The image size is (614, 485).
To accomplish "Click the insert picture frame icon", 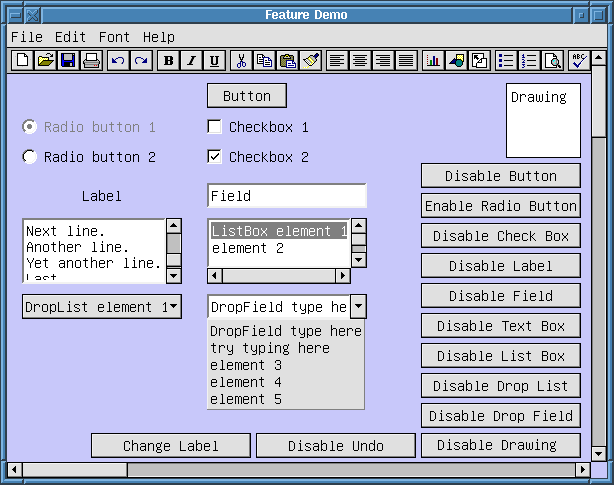I will coord(479,61).
